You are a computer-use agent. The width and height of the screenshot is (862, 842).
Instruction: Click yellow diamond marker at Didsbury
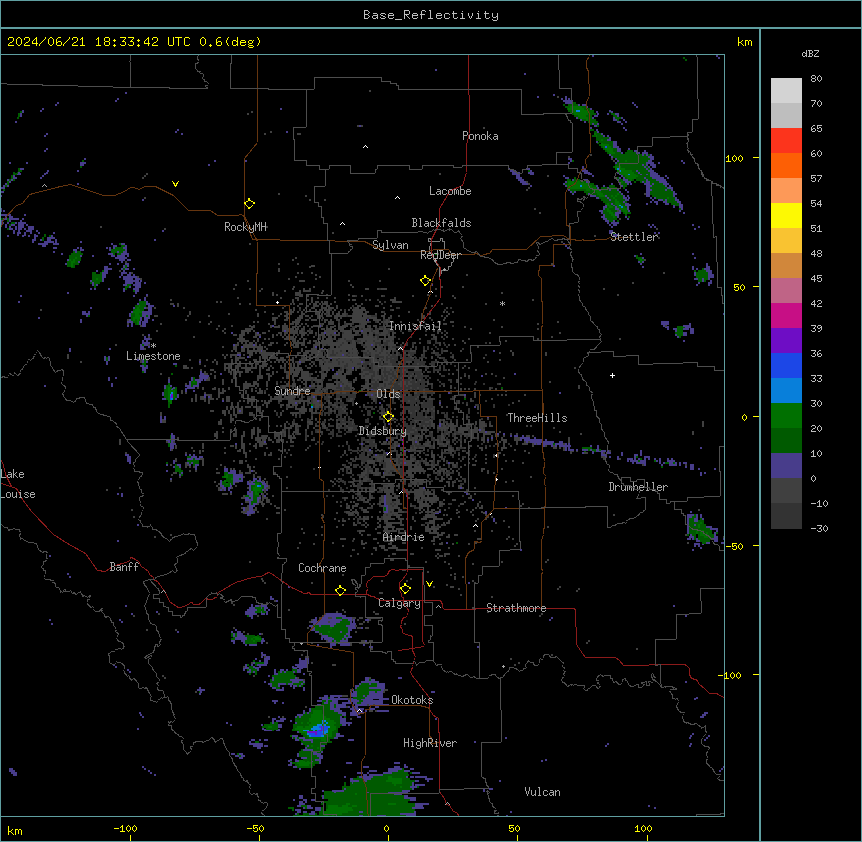coord(388,417)
